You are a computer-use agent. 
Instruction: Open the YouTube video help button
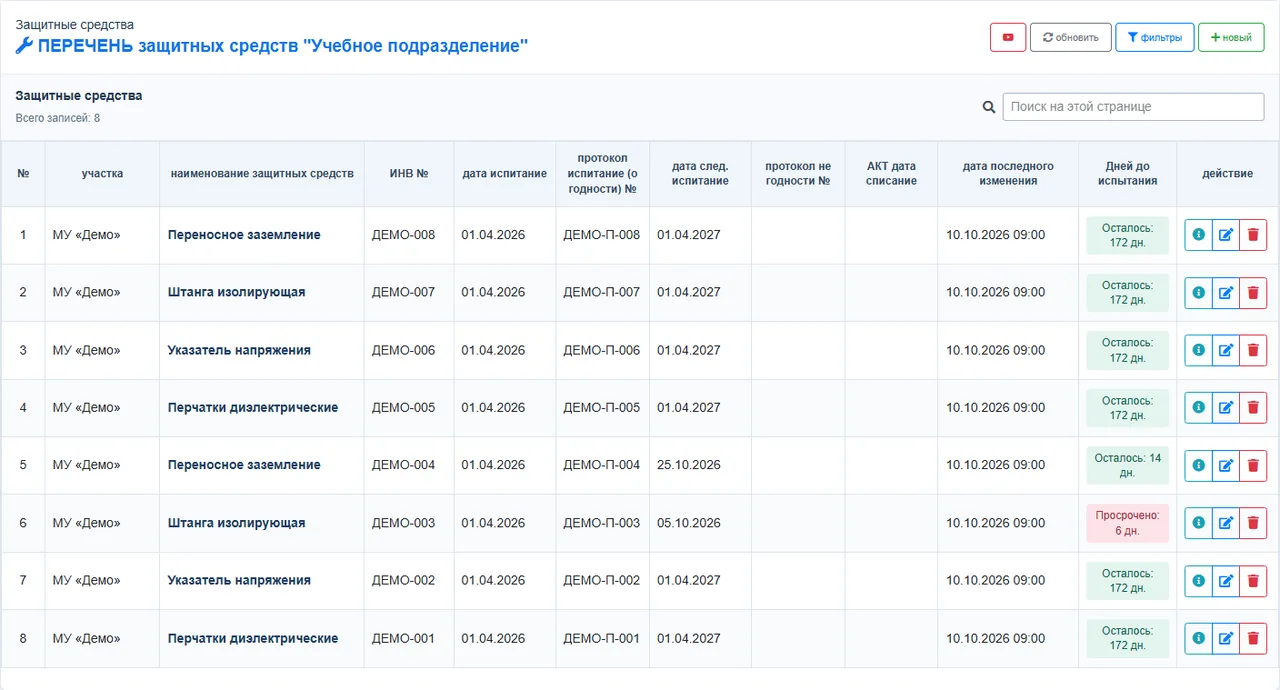click(x=1008, y=38)
